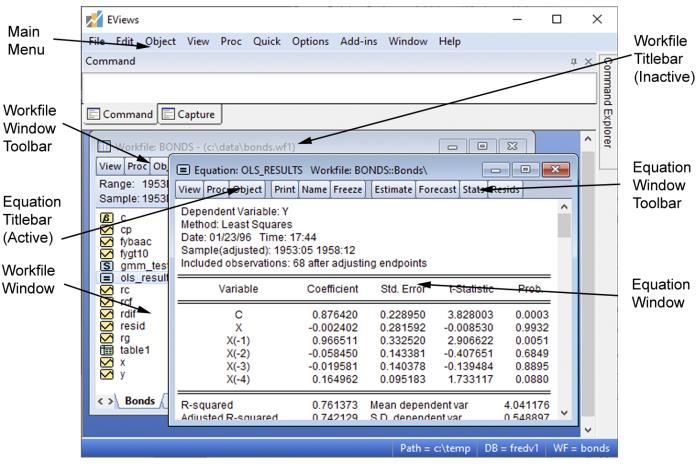Click inside the command entry area
696x470 pixels.
click(339, 88)
